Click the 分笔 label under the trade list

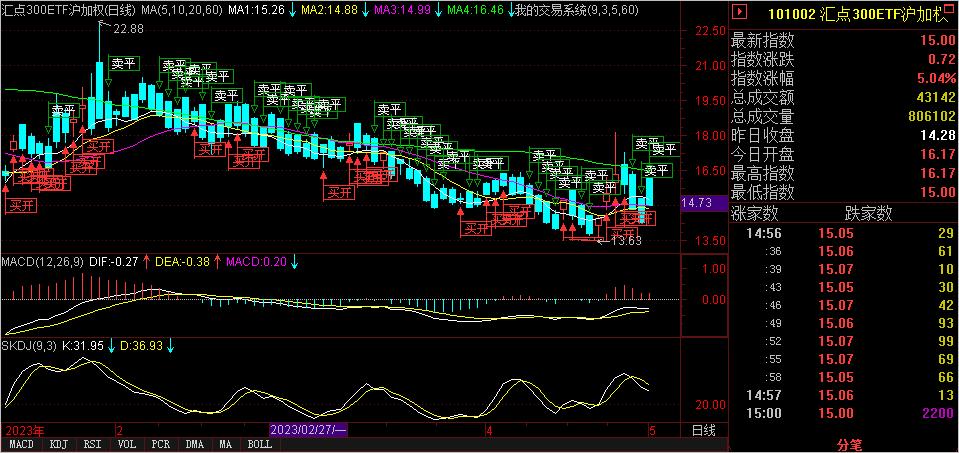pos(848,444)
